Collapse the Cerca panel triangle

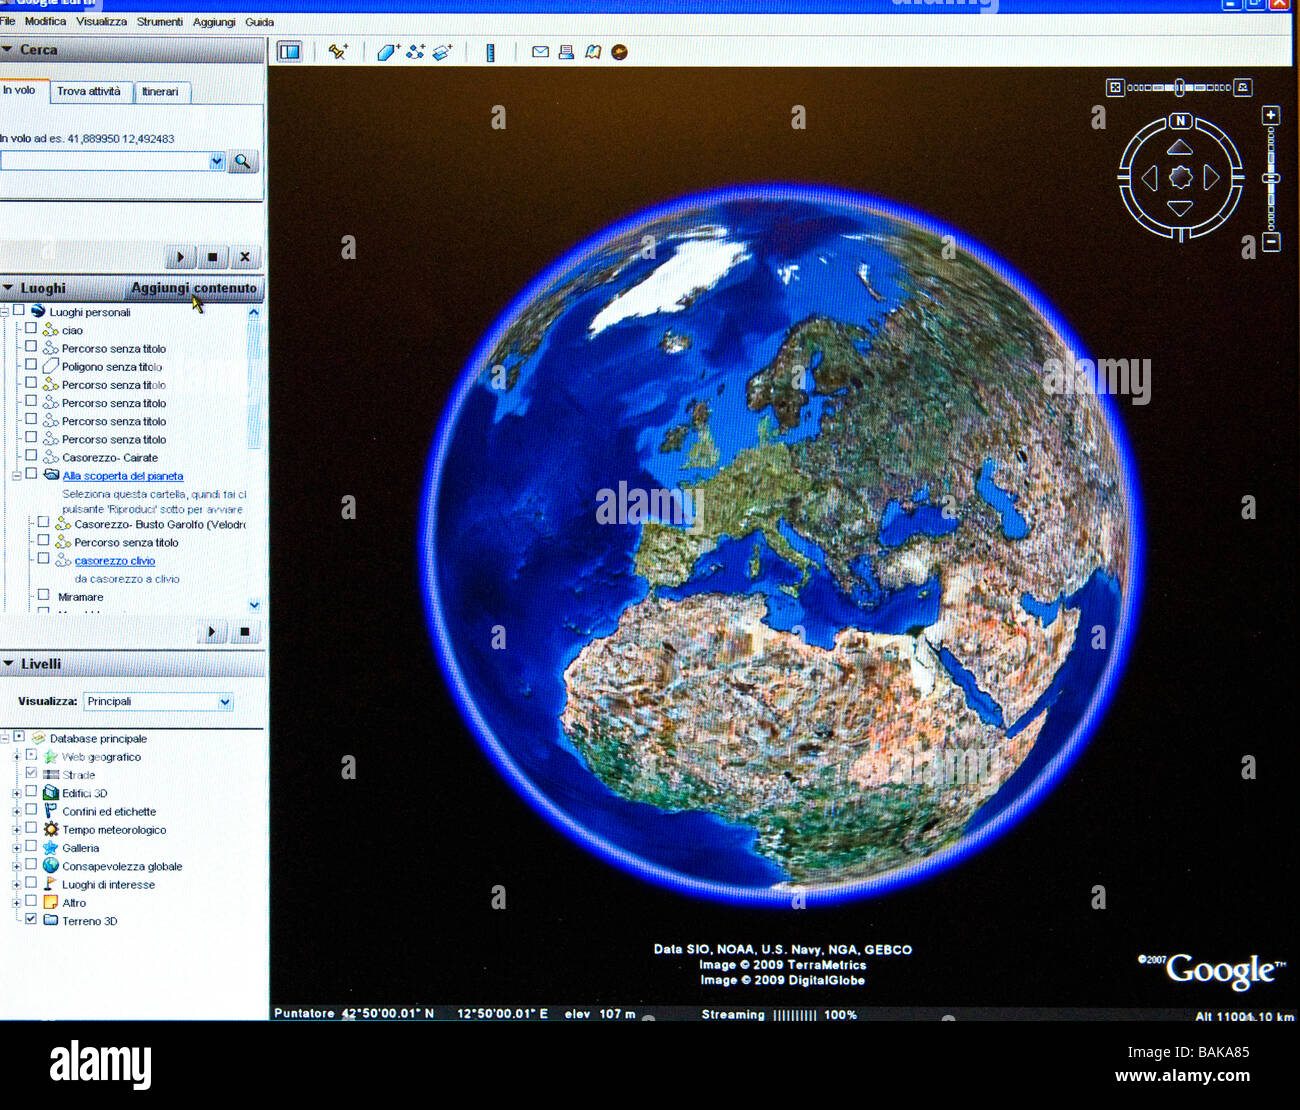[7, 49]
